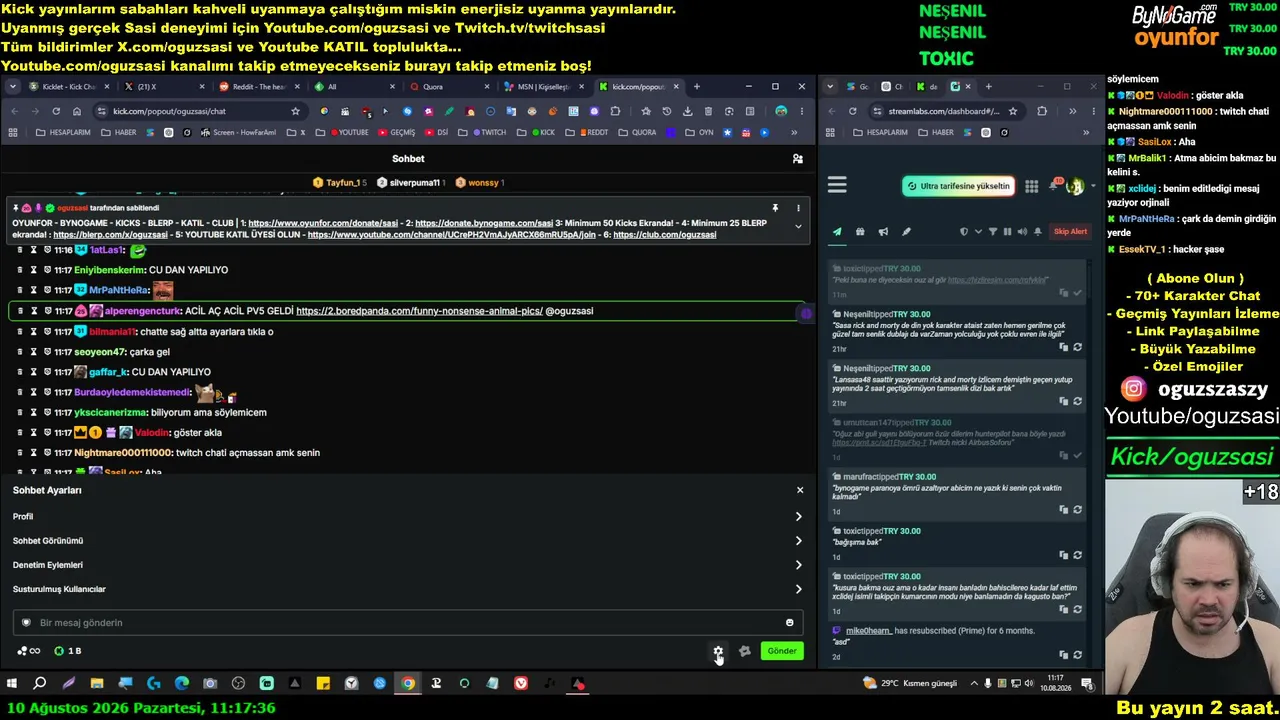Expand the Profil settings row

(407, 516)
